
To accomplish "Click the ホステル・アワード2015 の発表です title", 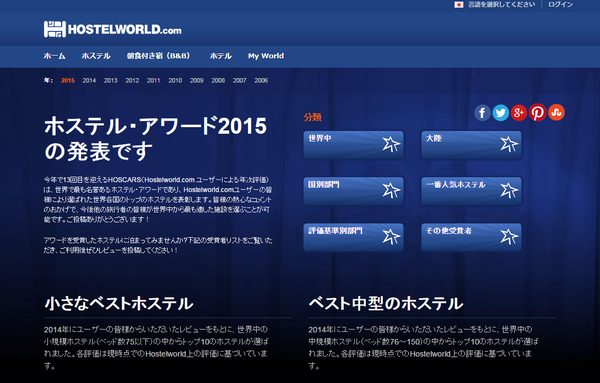I will tap(155, 139).
